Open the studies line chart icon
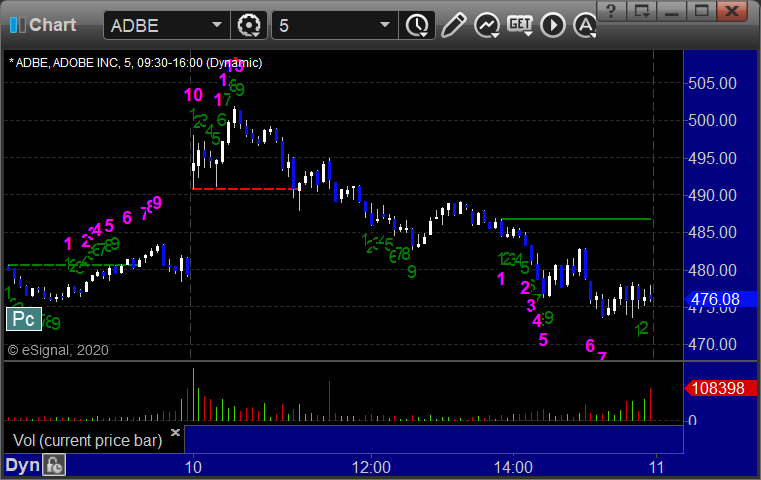Viewport: 761px width, 480px height. tap(487, 25)
